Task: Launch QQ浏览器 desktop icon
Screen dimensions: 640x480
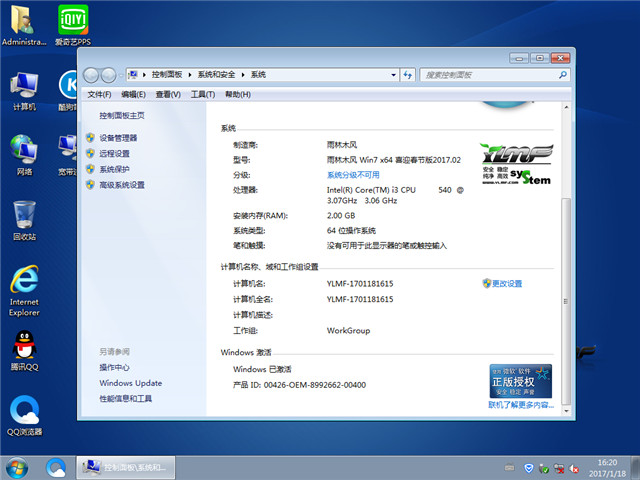Action: coord(24,415)
